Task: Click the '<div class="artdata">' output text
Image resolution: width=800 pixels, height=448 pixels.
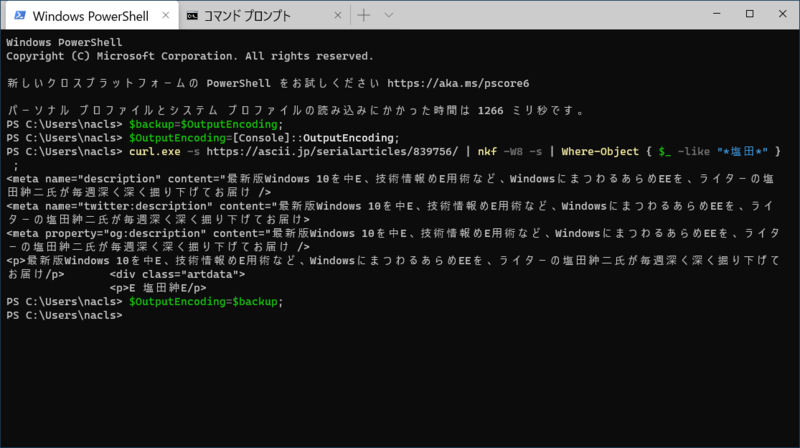Action: tap(177, 275)
